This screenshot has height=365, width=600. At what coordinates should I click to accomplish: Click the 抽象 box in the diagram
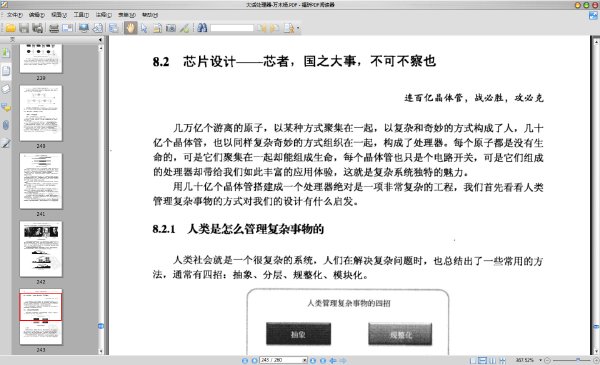point(298,334)
